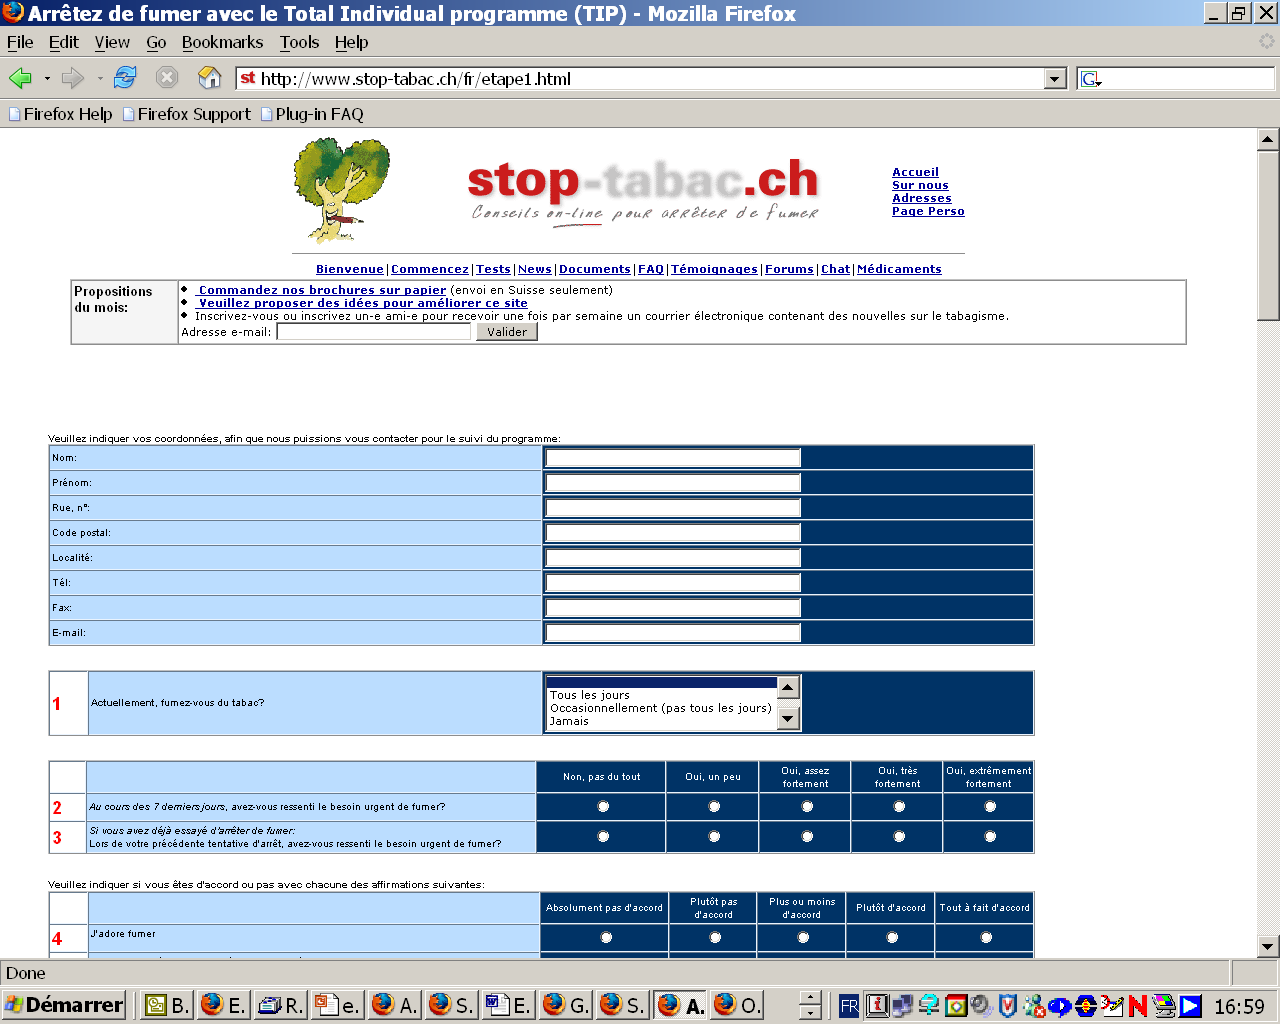1280x1024 pixels.
Task: Click the Stop loading icon
Action: point(167,78)
